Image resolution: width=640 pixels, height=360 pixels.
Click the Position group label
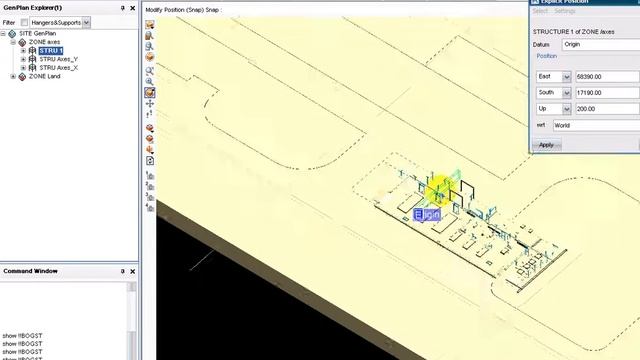coord(547,56)
